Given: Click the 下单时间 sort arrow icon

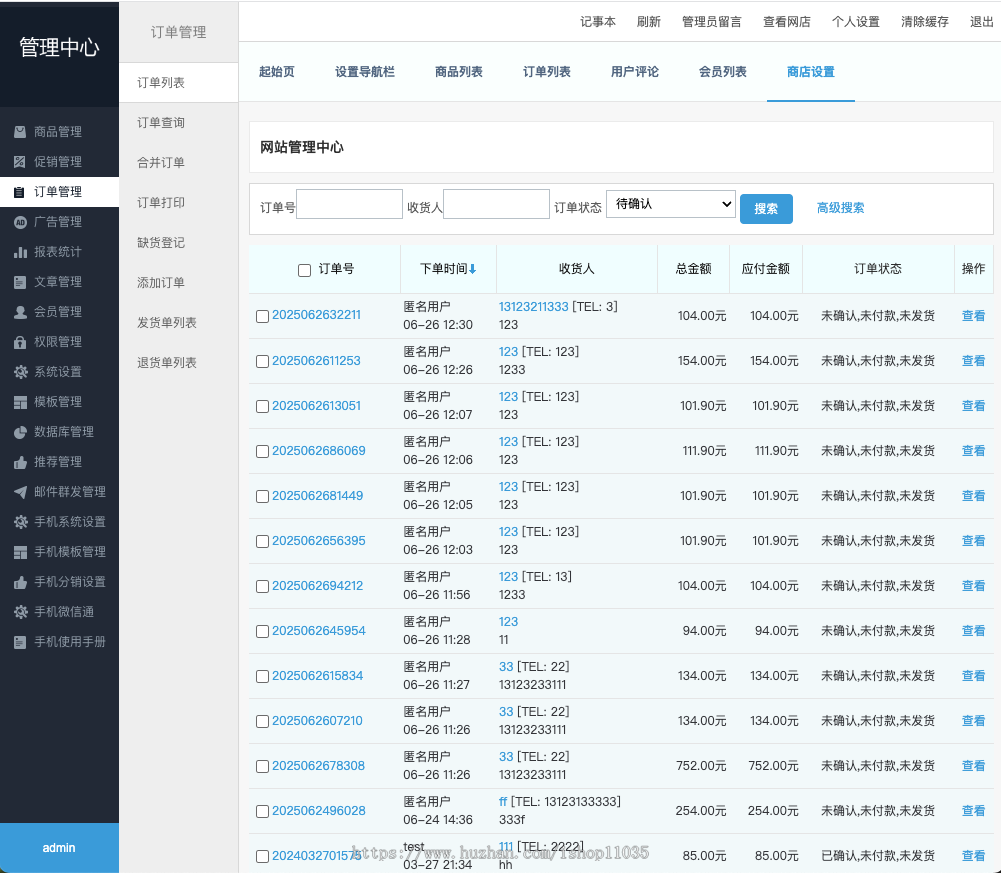Looking at the screenshot, I should [x=472, y=269].
